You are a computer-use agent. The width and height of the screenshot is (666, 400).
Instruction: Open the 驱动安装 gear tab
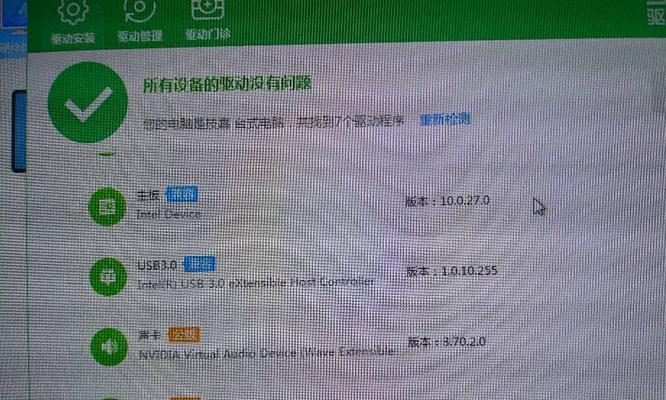pyautogui.click(x=73, y=21)
